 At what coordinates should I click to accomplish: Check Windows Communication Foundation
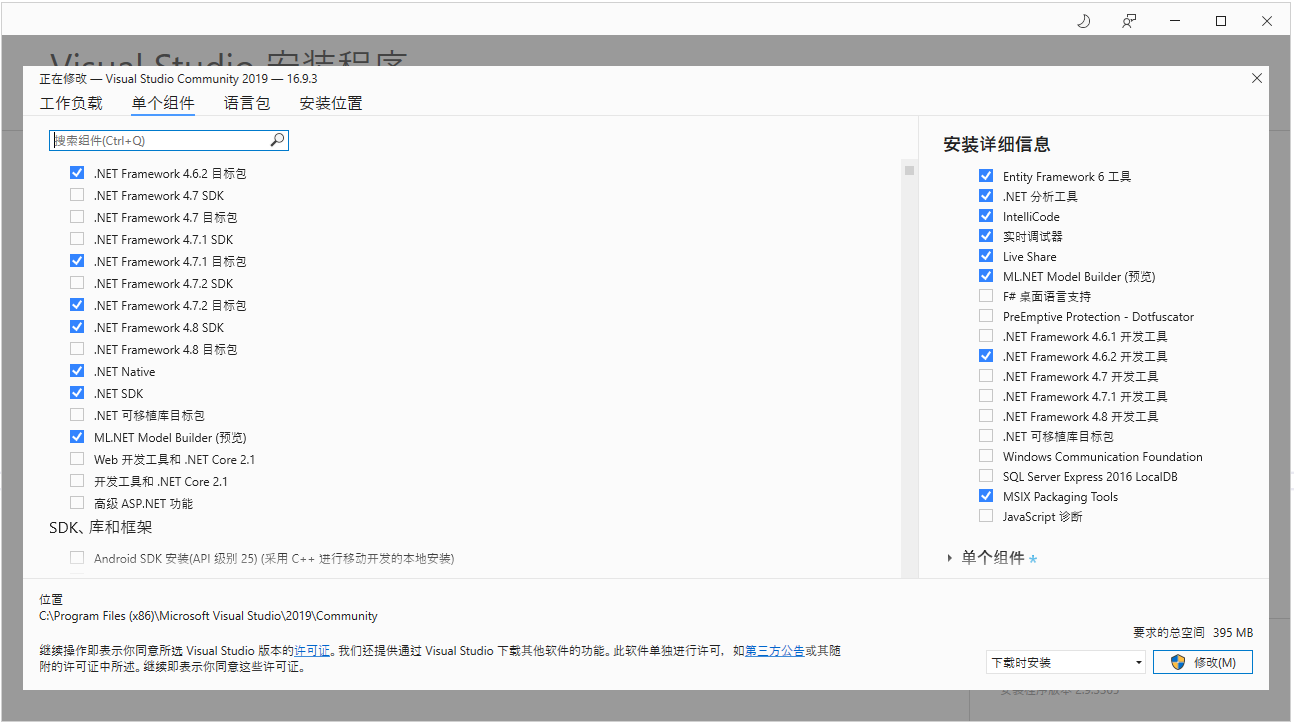986,456
